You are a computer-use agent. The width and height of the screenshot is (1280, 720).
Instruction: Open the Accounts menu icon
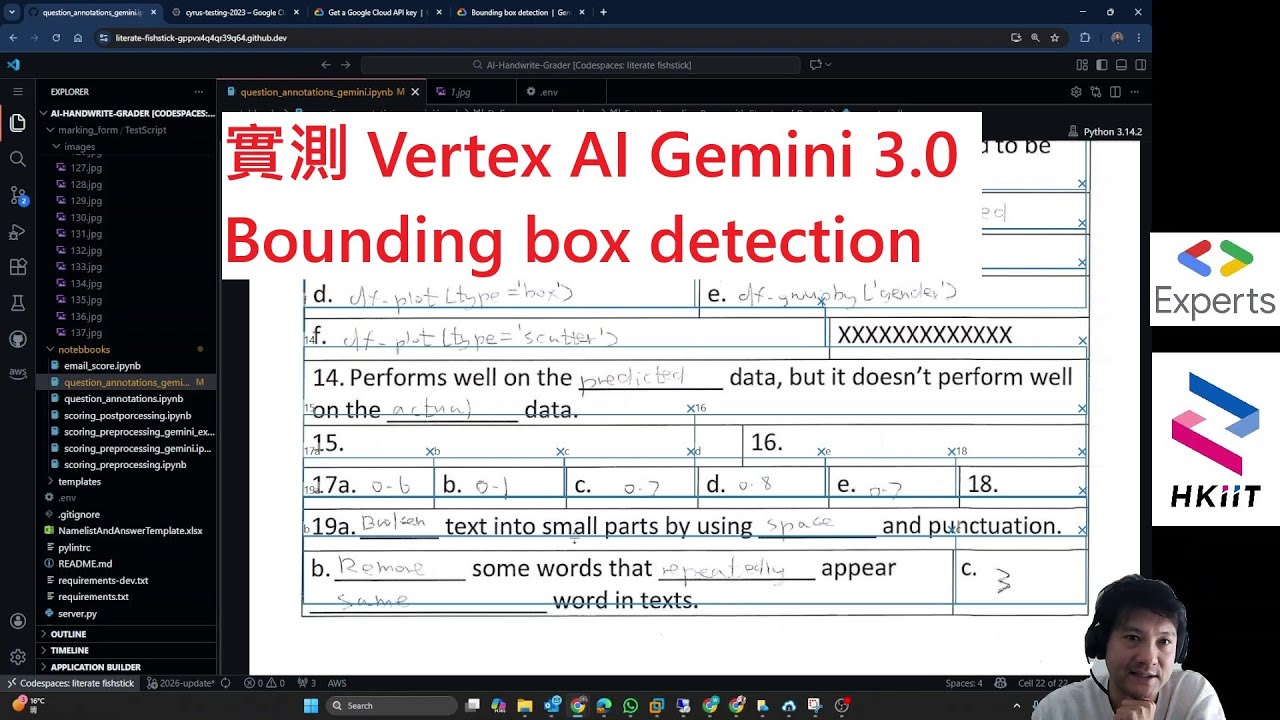17,621
